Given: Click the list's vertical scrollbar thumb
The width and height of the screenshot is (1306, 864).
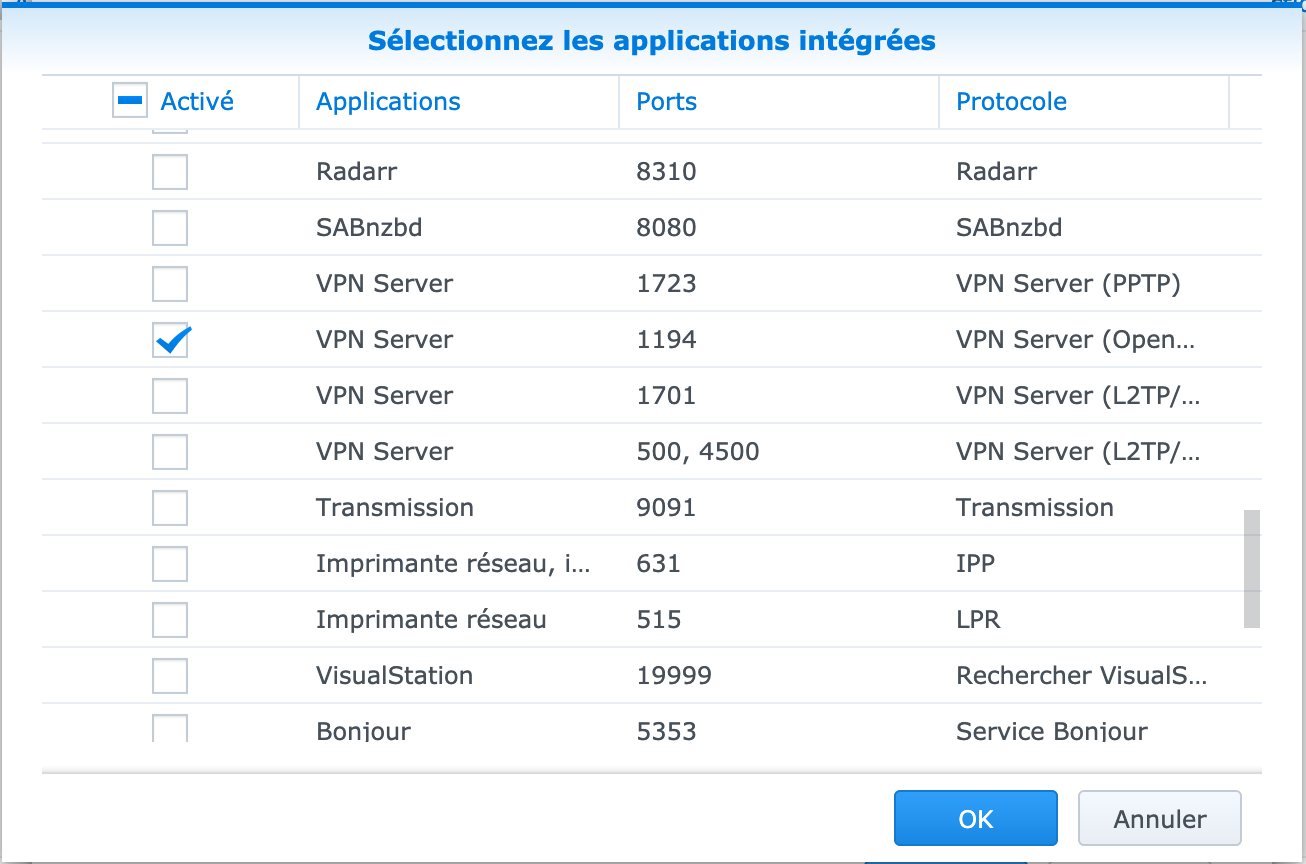Looking at the screenshot, I should coord(1251,569).
